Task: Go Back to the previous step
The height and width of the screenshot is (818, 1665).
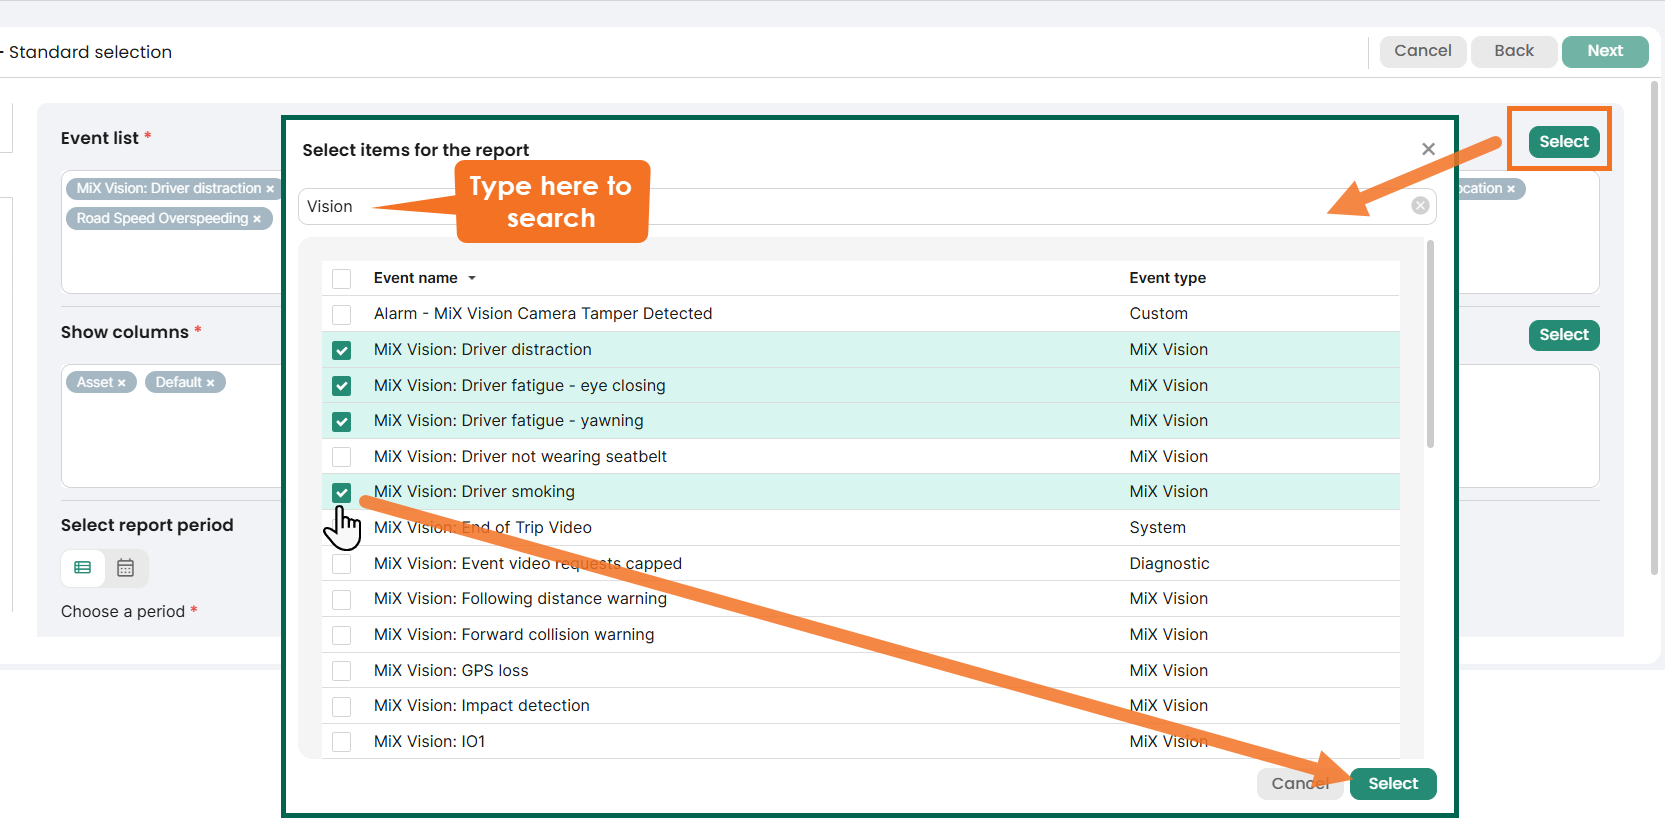Action: (1513, 51)
